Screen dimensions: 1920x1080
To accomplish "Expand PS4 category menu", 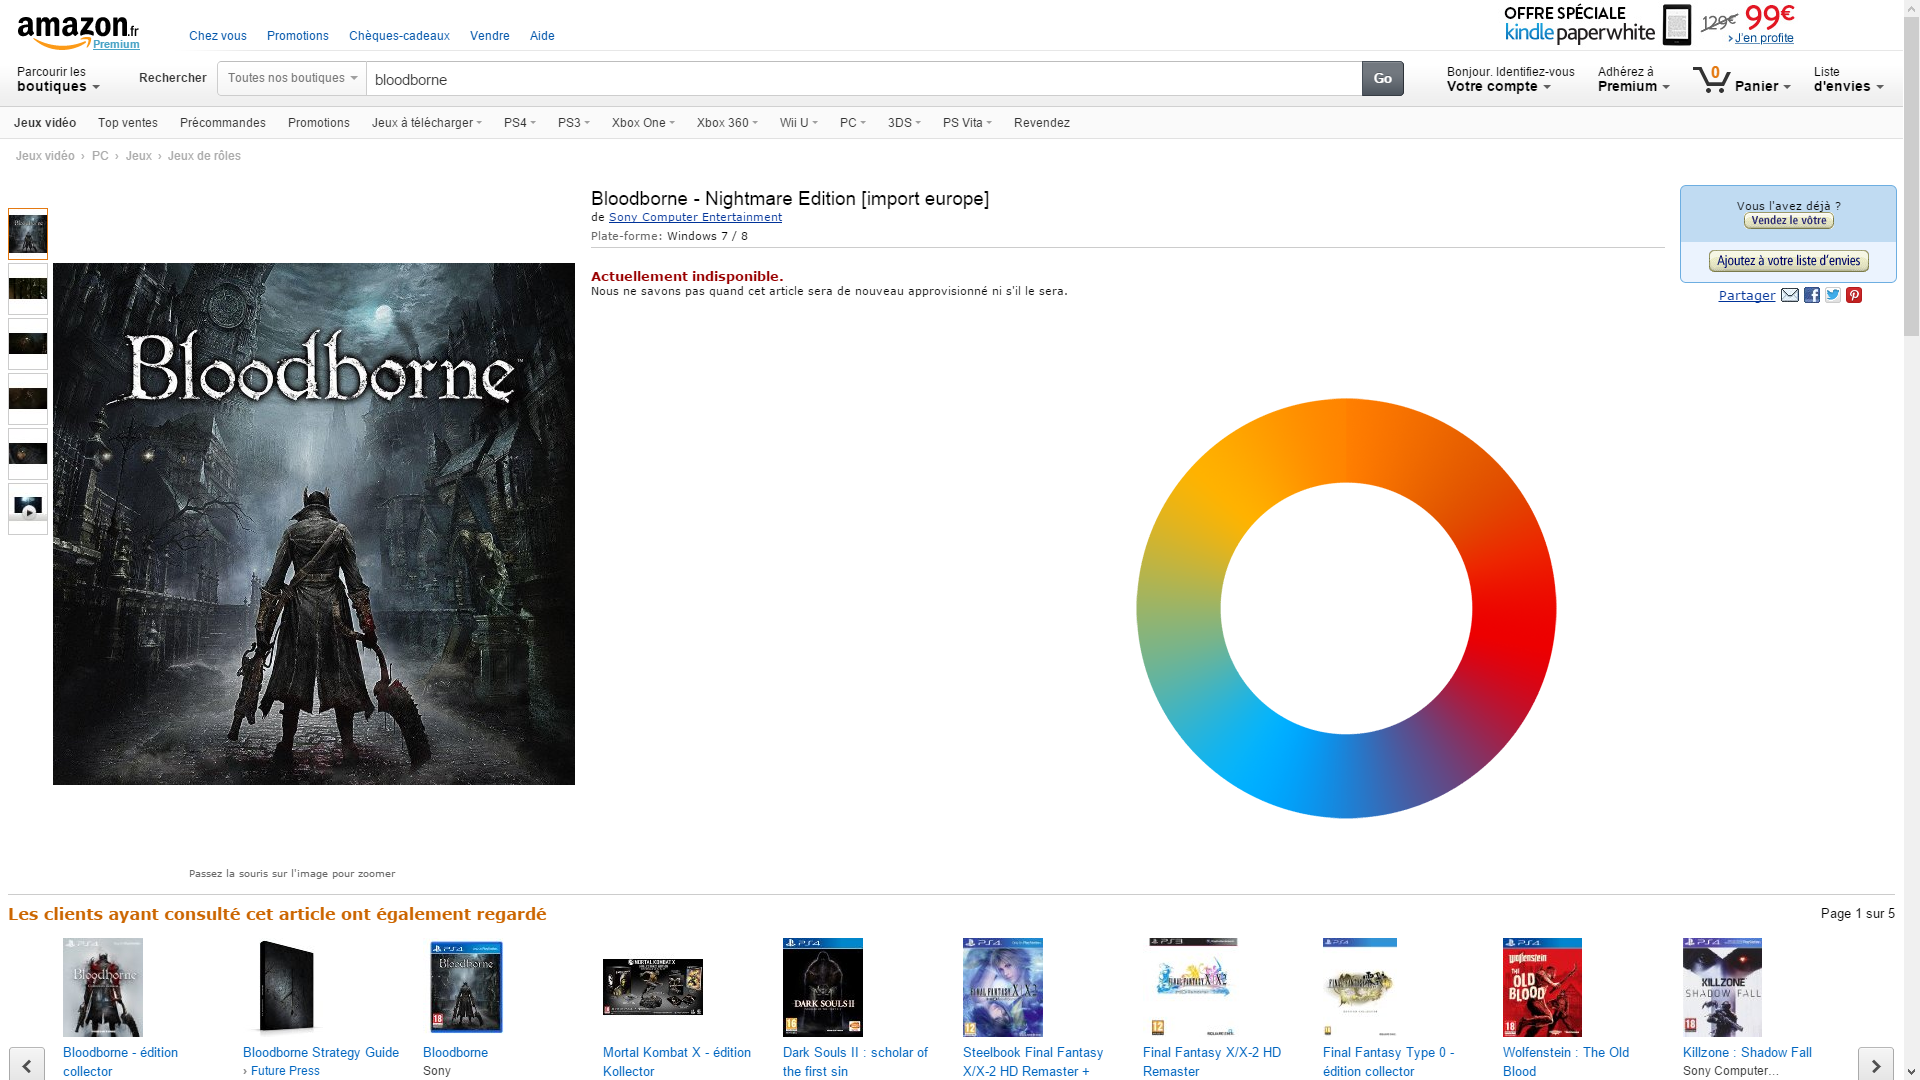I will (x=520, y=123).
